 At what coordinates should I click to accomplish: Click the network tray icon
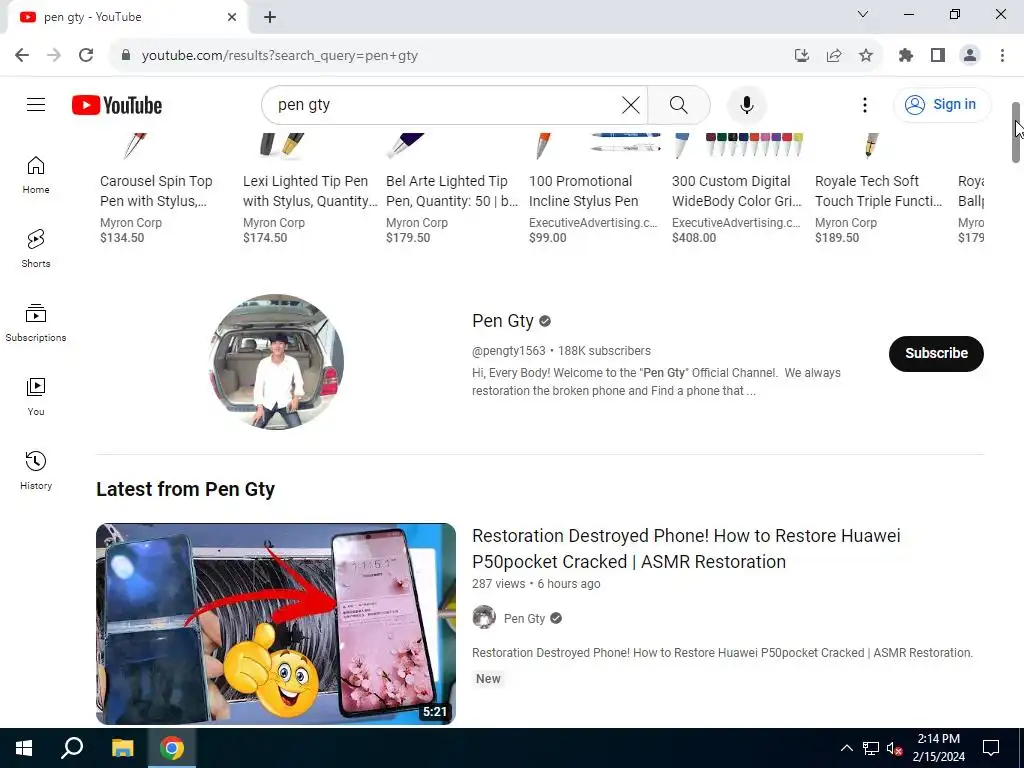coord(871,748)
